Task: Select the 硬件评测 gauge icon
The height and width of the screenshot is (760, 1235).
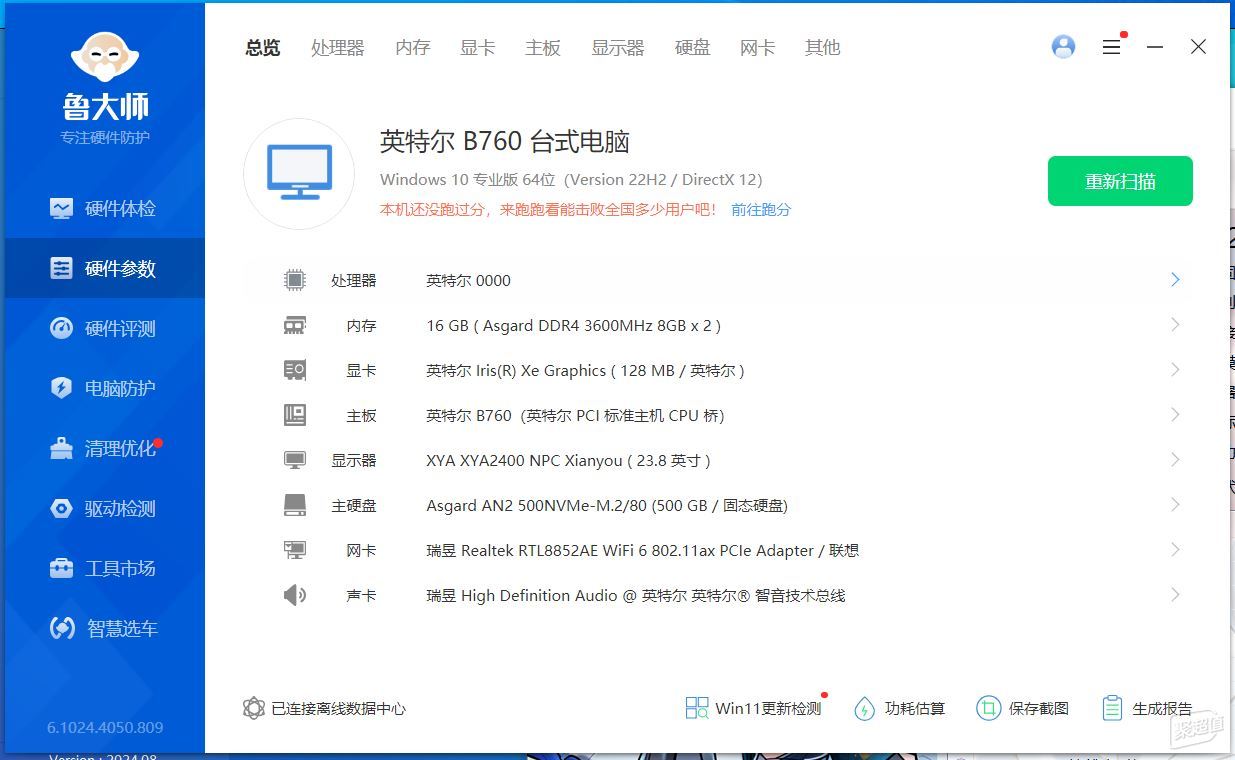Action: pyautogui.click(x=61, y=328)
